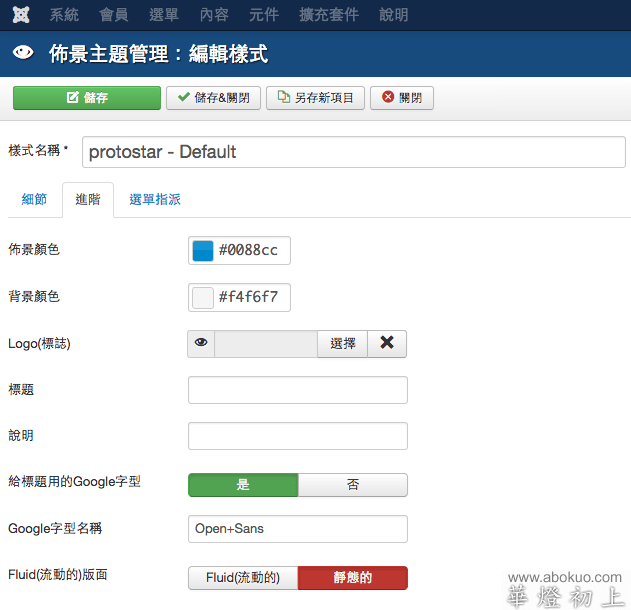
Task: Click the red 關閉 close button
Action: pos(402,98)
